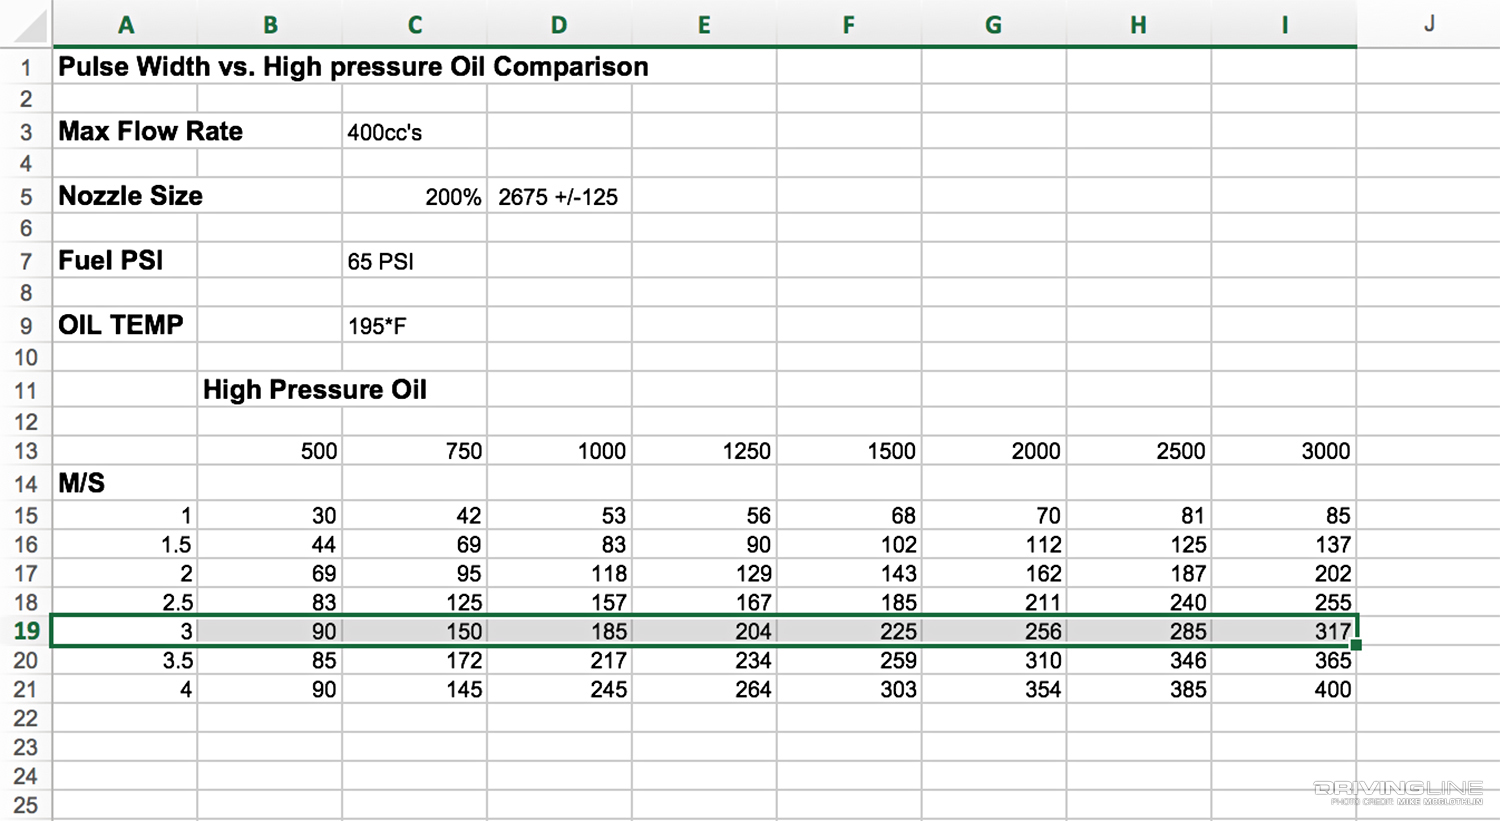
Task: Click the cell showing 2675 +/-125
Action: 558,197
